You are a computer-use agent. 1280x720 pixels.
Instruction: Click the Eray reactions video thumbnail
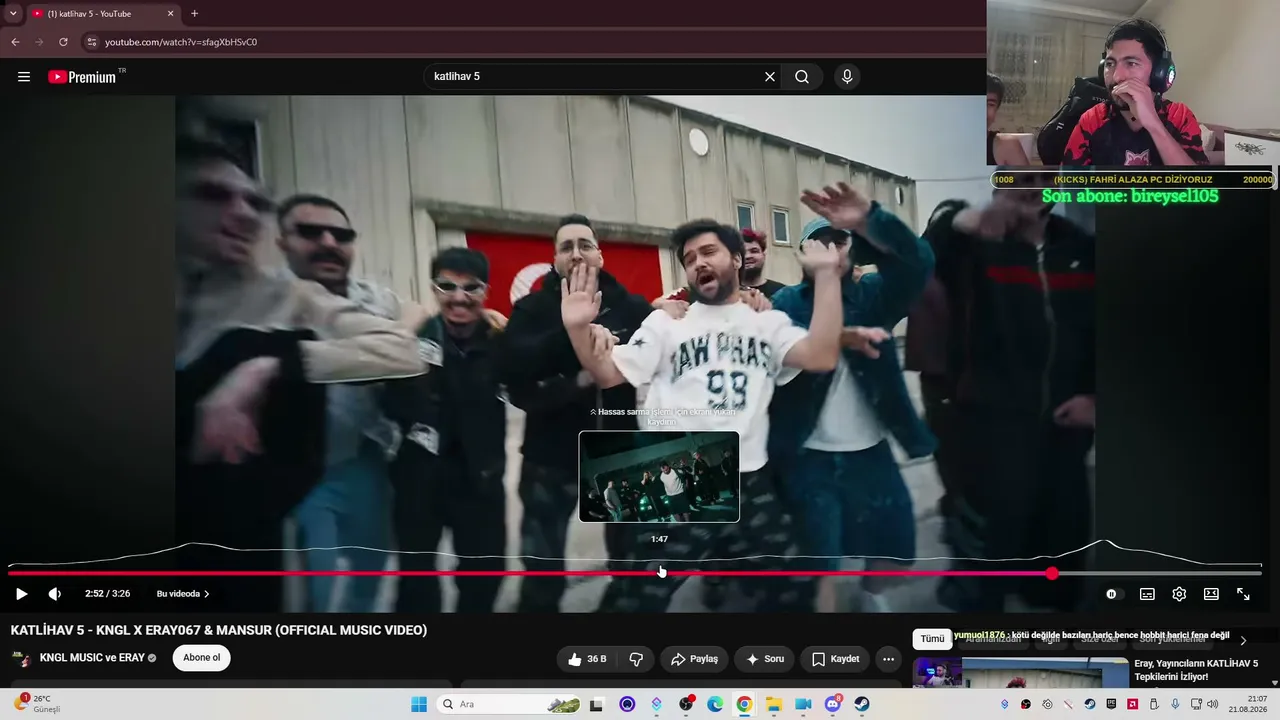pos(1019,674)
